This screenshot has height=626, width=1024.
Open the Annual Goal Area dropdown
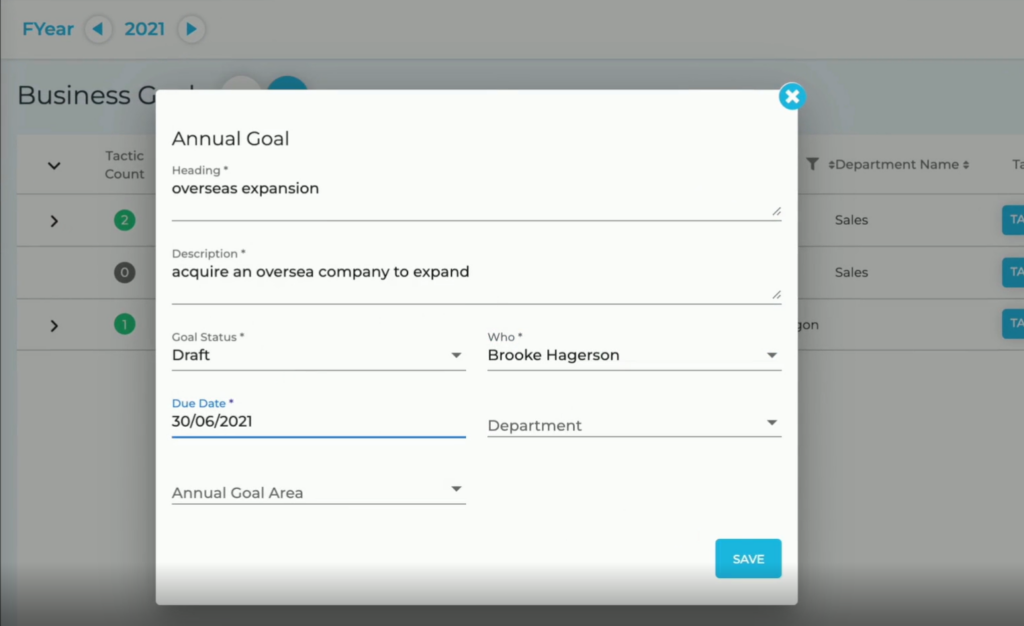tap(318, 492)
